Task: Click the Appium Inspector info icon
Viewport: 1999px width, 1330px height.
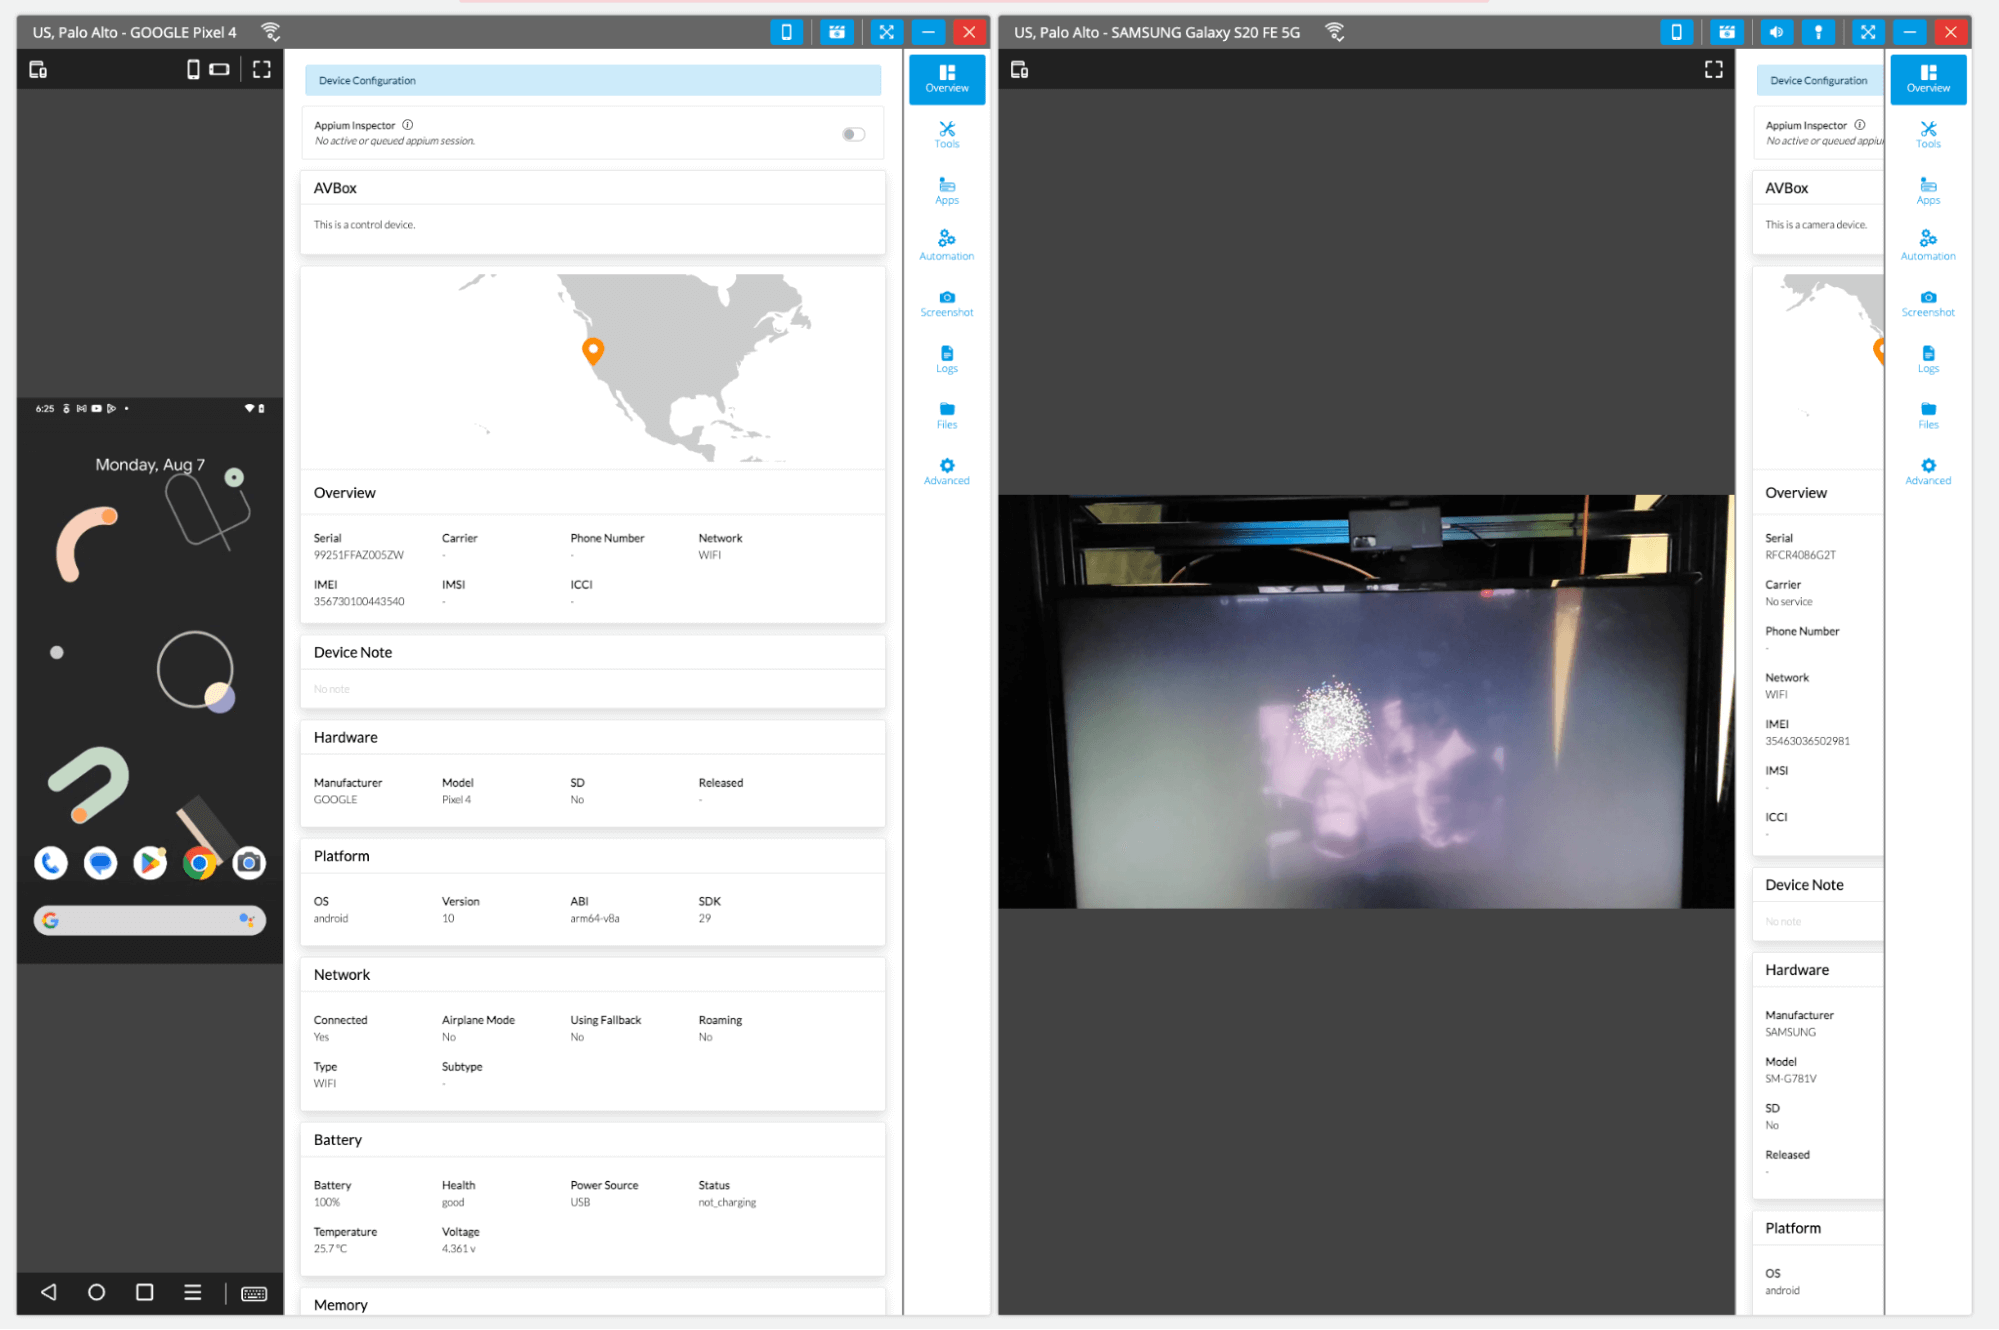Action: [407, 124]
